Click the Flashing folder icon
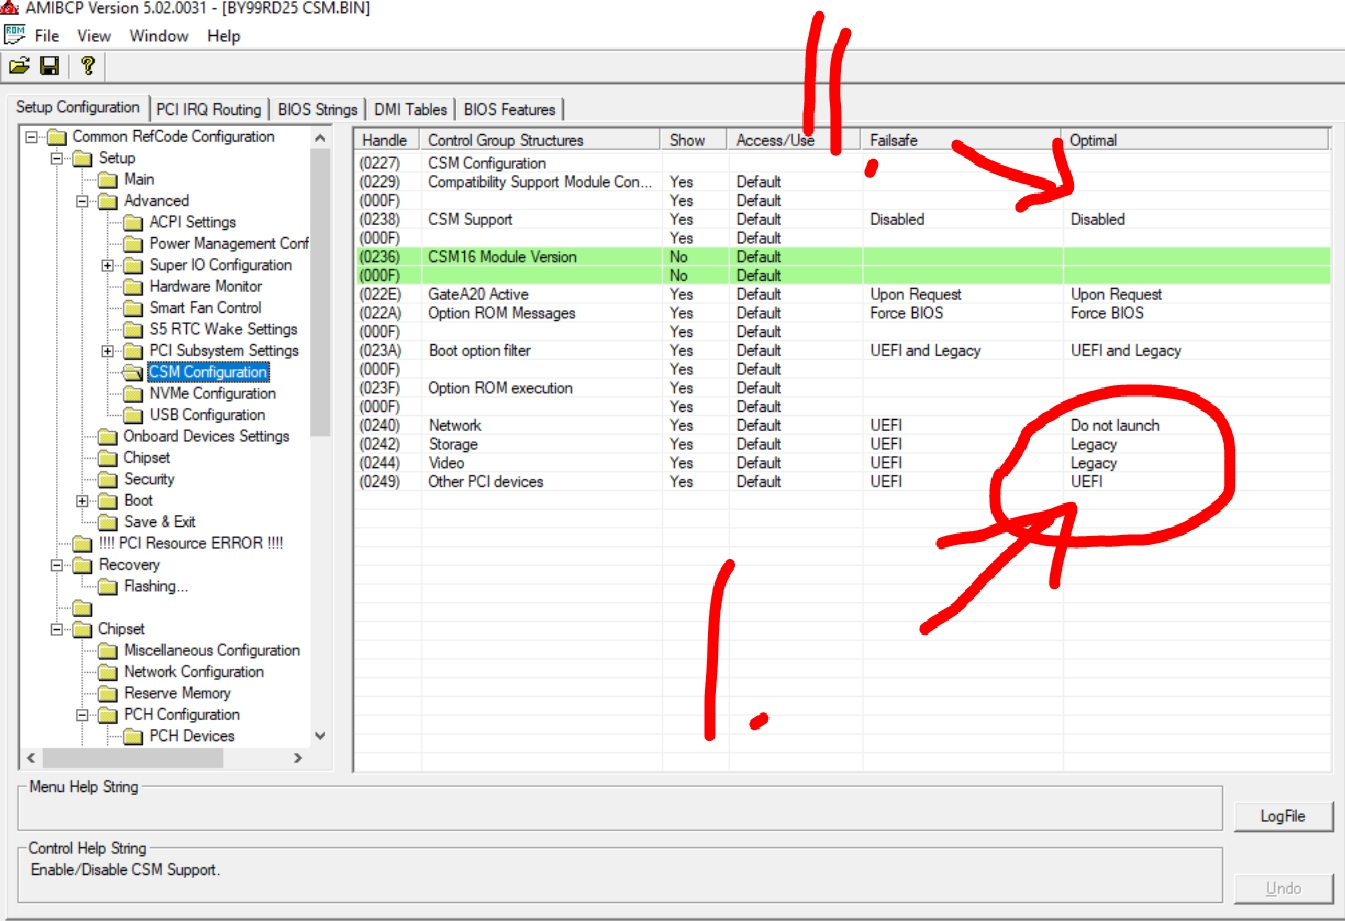1345x921 pixels. [108, 586]
